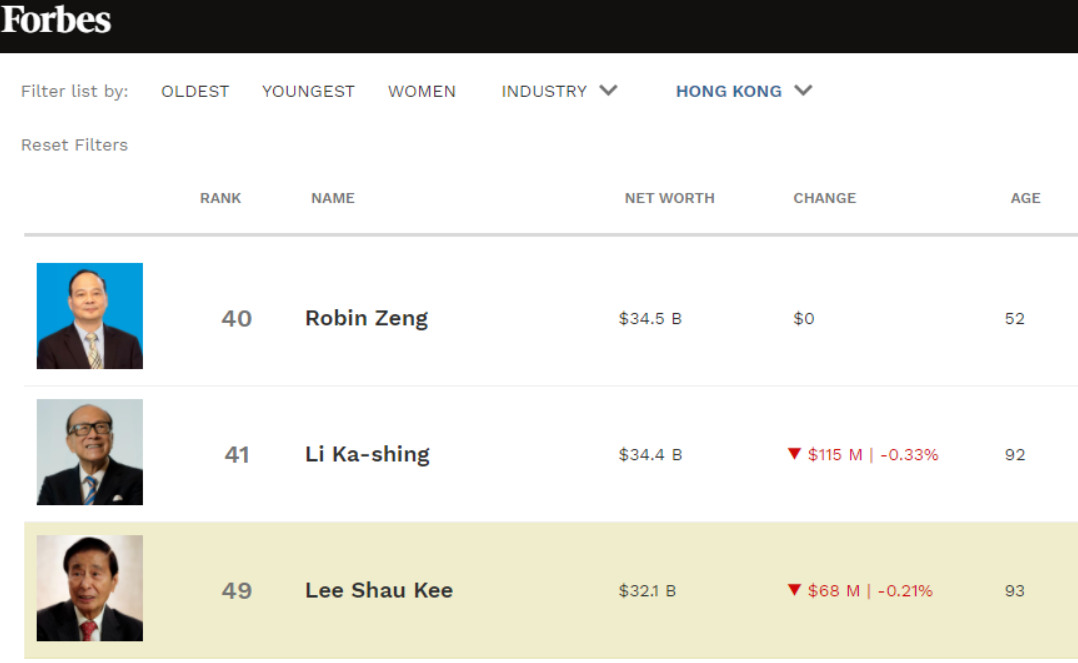Select the Lee Shau Kee name
Viewport: 1078px width, 663px height.
point(379,591)
